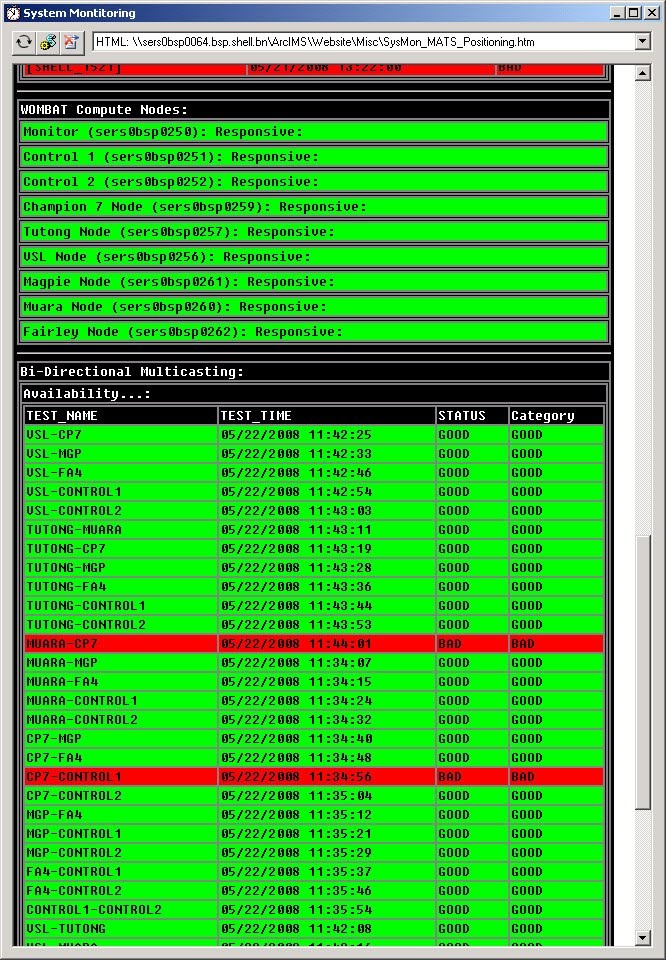The height and width of the screenshot is (960, 666).
Task: Maximize the System Montitoring window
Action: [634, 13]
